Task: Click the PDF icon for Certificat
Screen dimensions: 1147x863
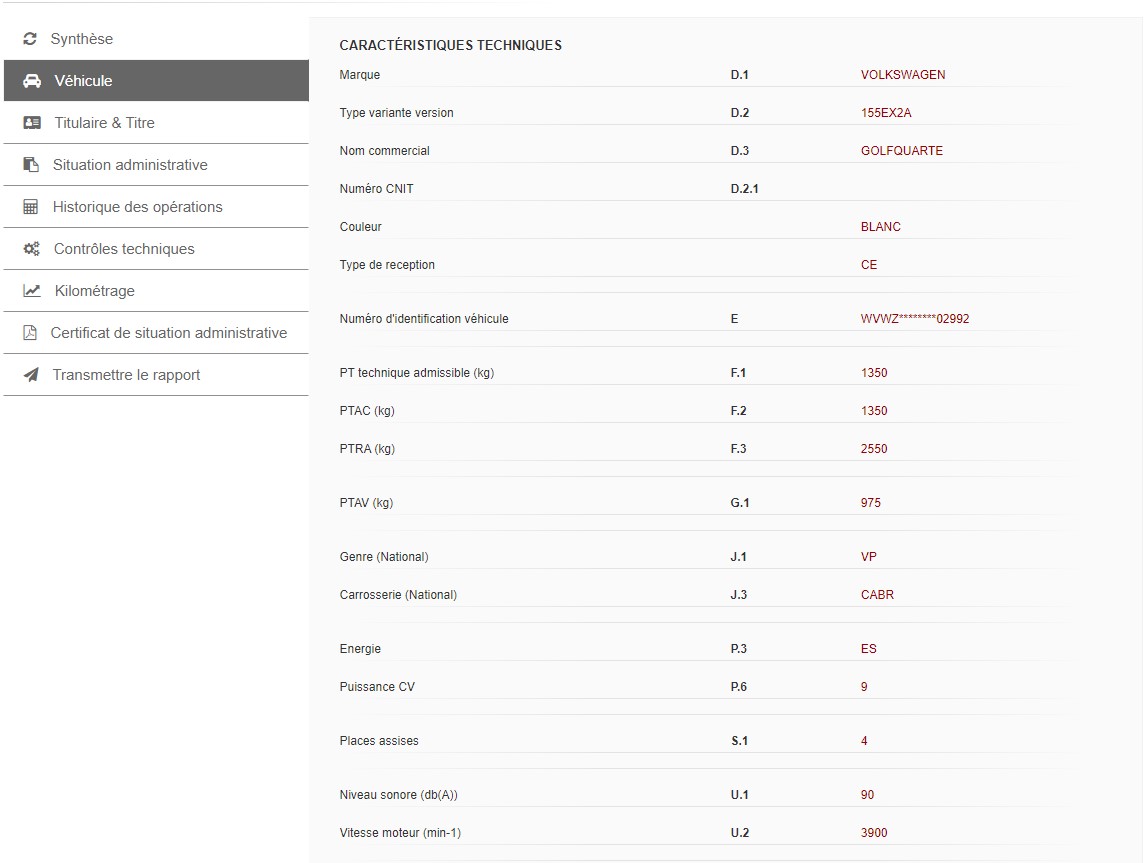Action: click(x=30, y=333)
